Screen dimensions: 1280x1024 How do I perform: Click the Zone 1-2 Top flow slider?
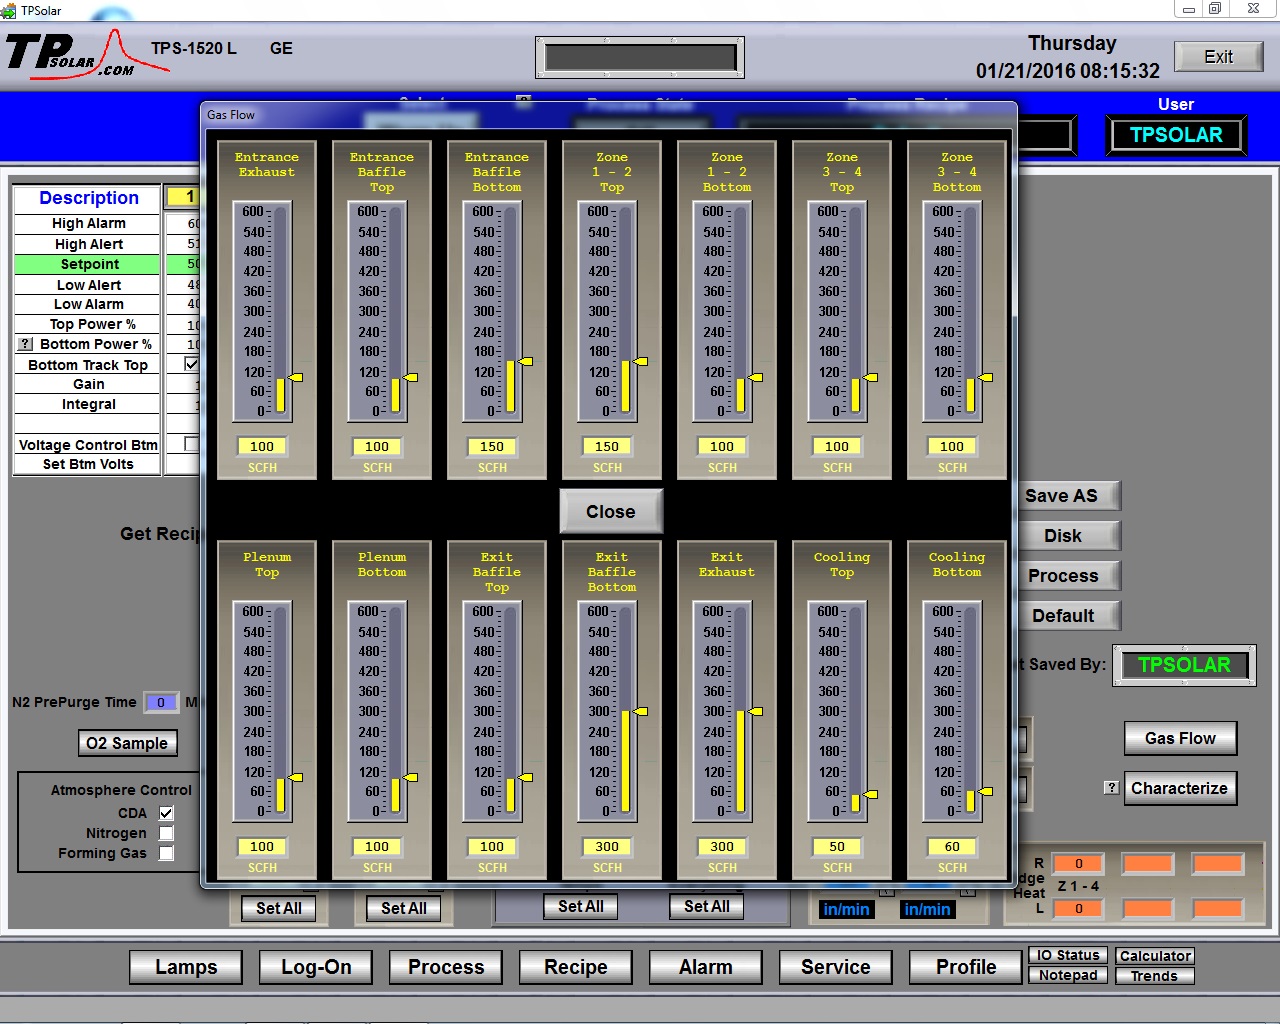pos(626,311)
